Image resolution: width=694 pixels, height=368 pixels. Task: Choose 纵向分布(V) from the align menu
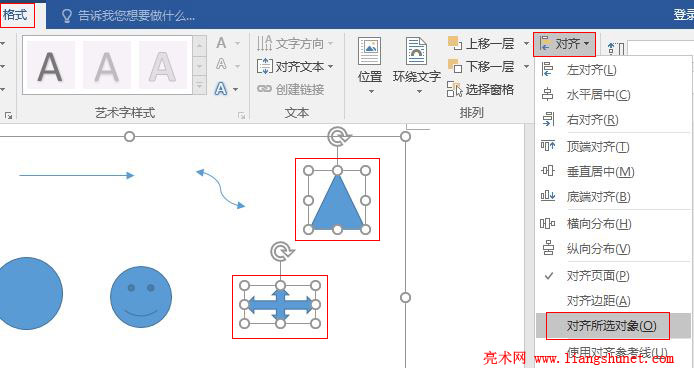[x=612, y=249]
